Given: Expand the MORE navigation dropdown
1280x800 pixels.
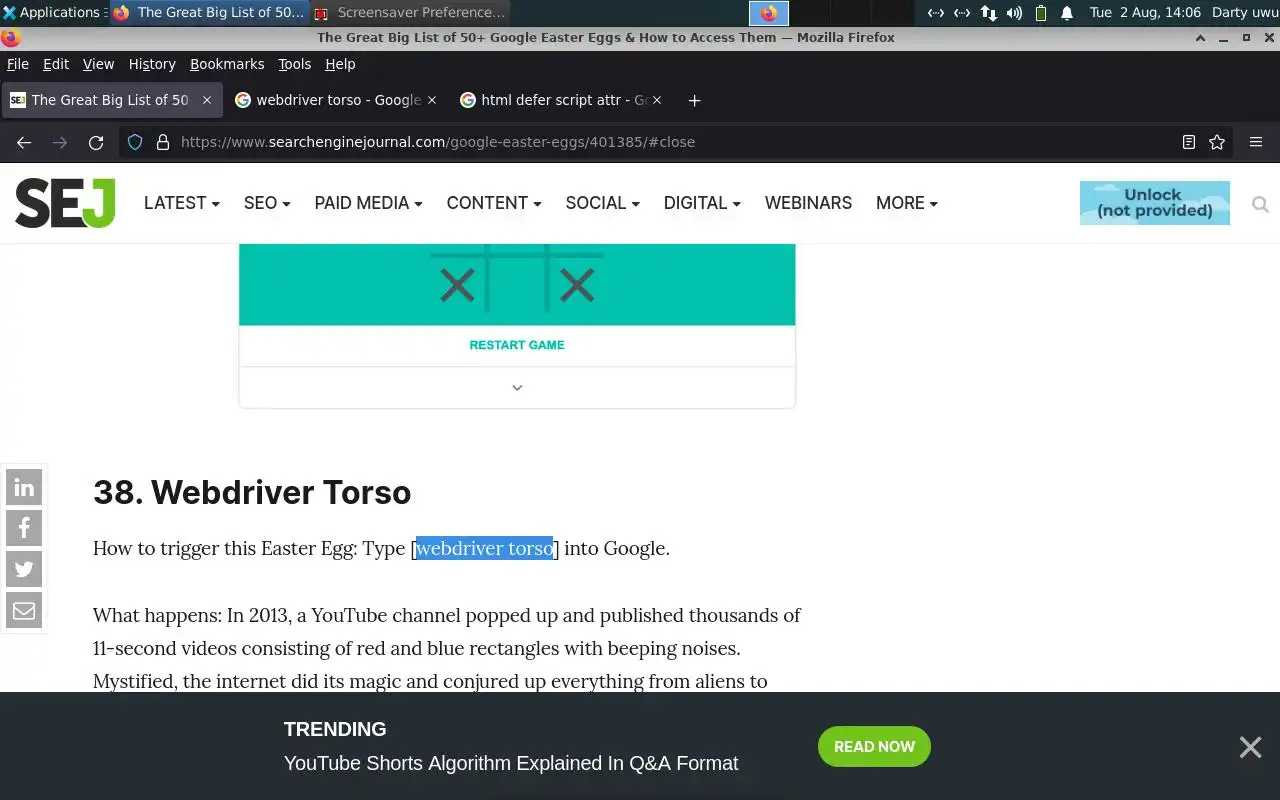Looking at the screenshot, I should (x=906, y=203).
